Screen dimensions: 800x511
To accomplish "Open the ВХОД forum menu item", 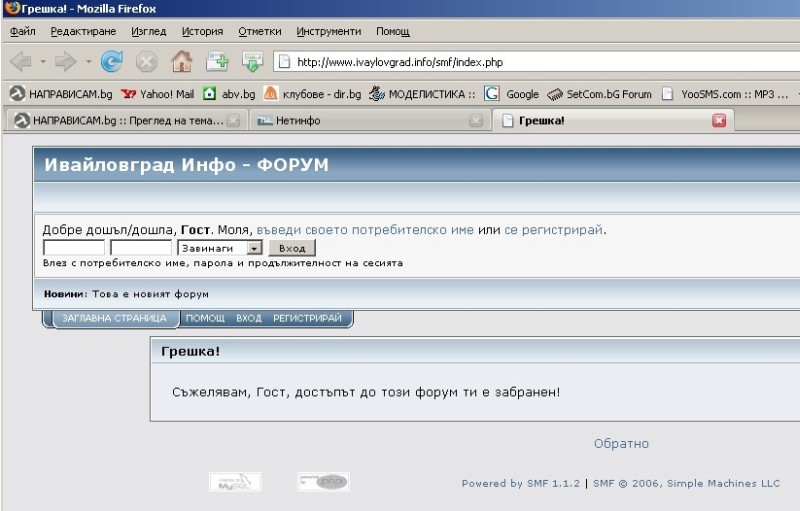I will point(248,318).
